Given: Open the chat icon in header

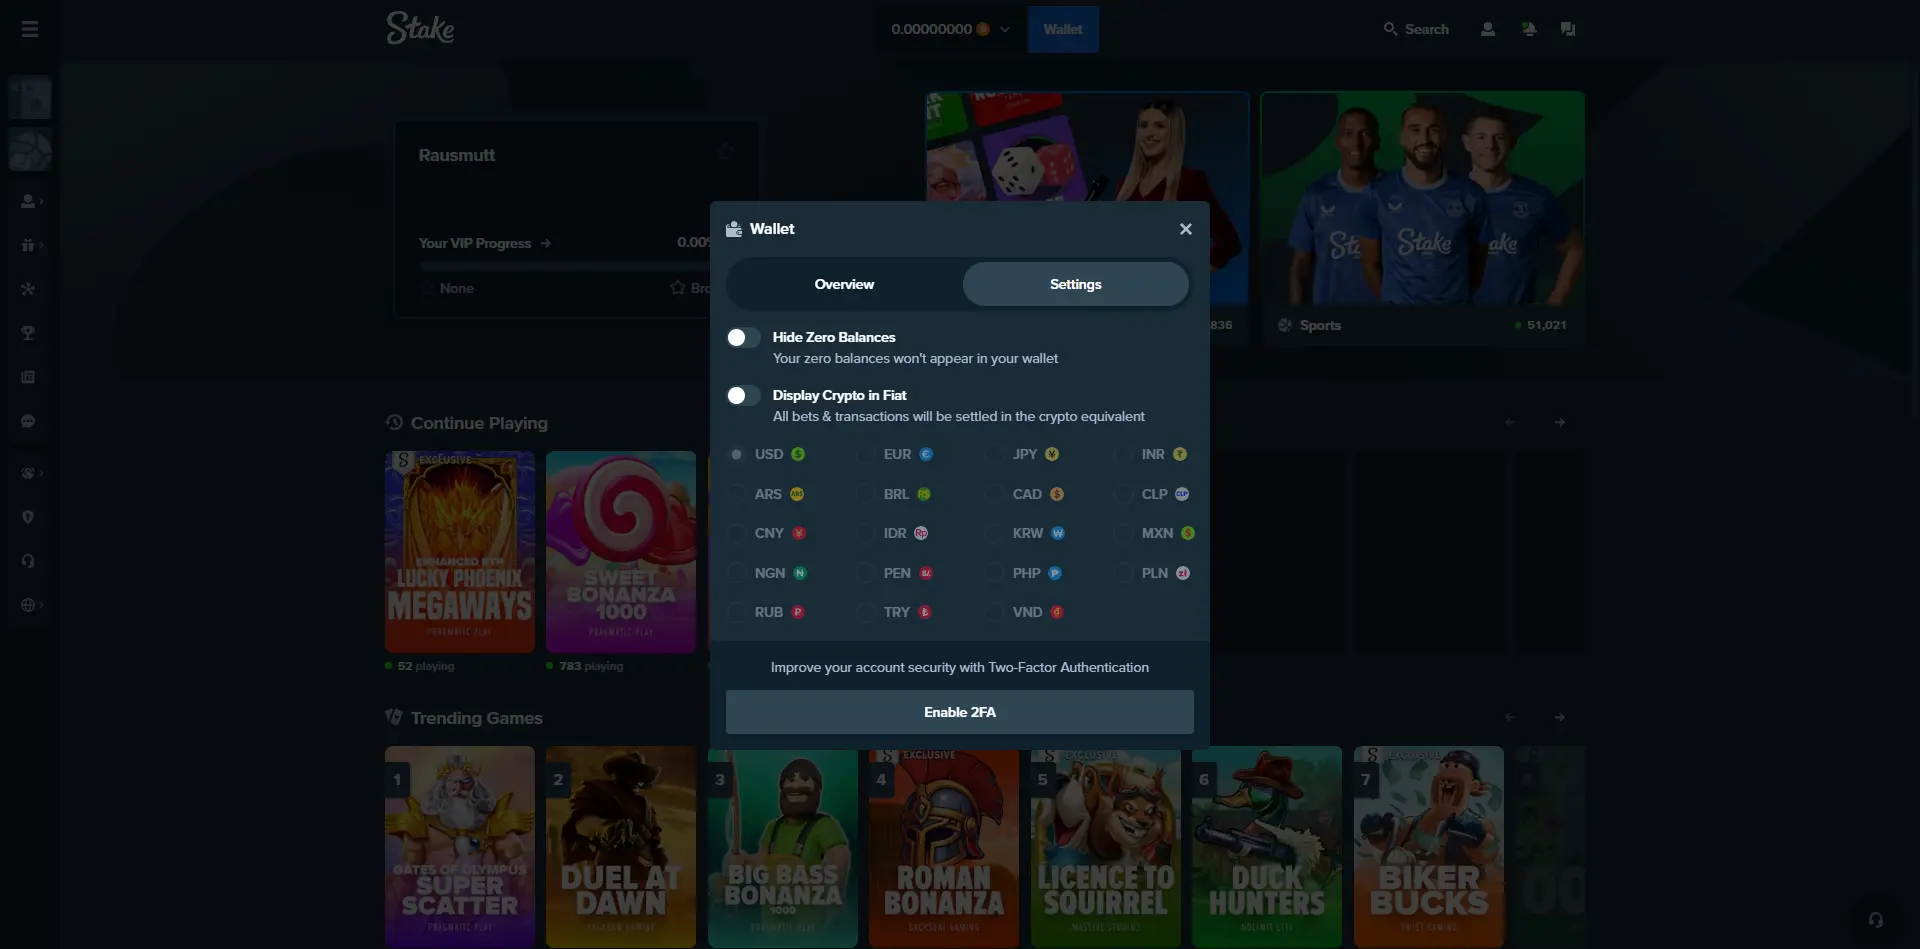Looking at the screenshot, I should click(x=1568, y=29).
